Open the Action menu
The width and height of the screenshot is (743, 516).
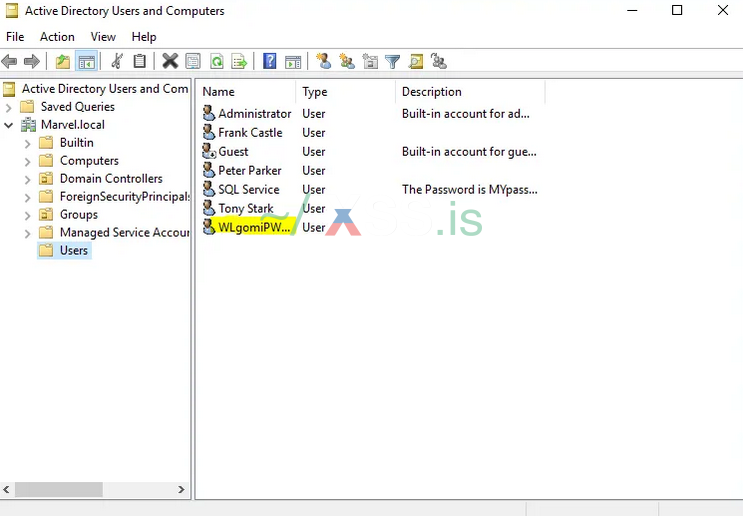57,37
